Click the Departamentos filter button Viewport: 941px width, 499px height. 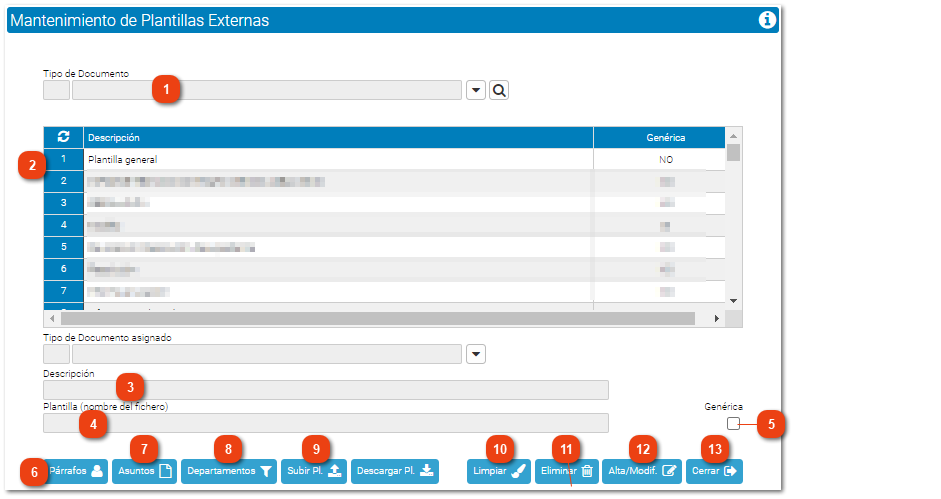[229, 471]
